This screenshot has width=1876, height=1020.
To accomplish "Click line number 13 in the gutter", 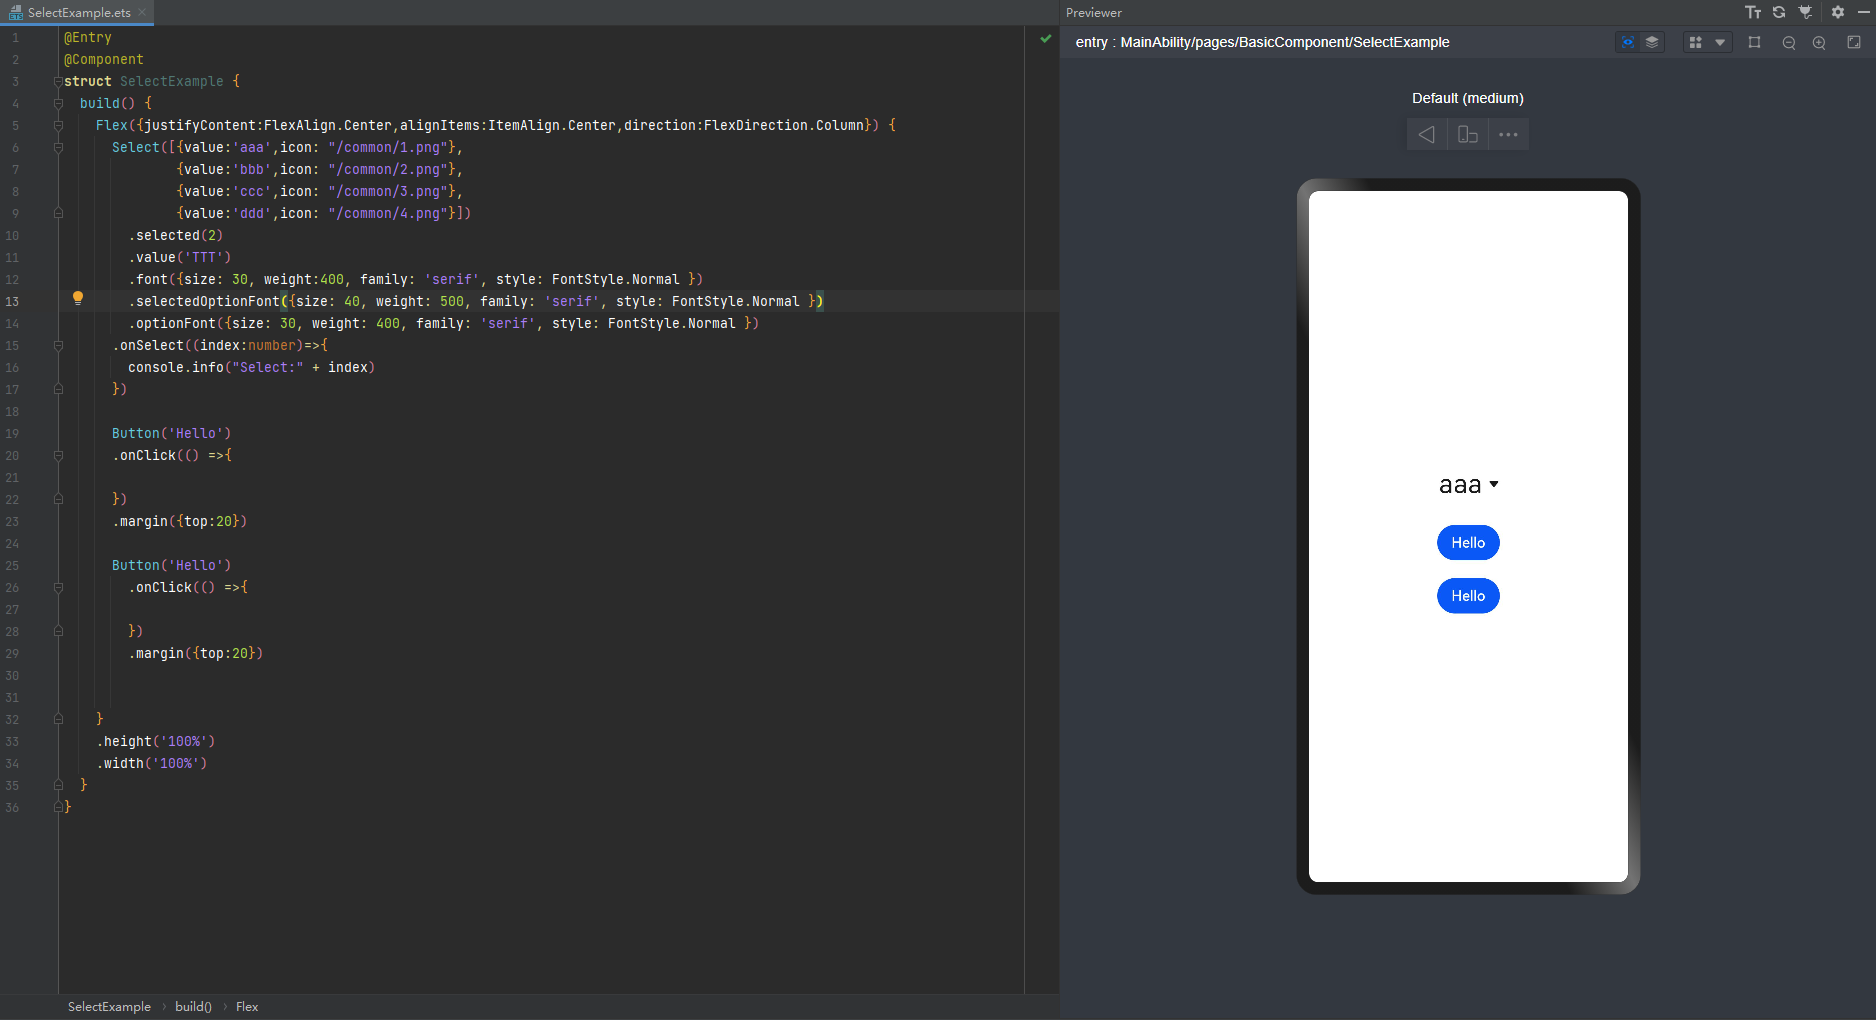I will pyautogui.click(x=12, y=301).
